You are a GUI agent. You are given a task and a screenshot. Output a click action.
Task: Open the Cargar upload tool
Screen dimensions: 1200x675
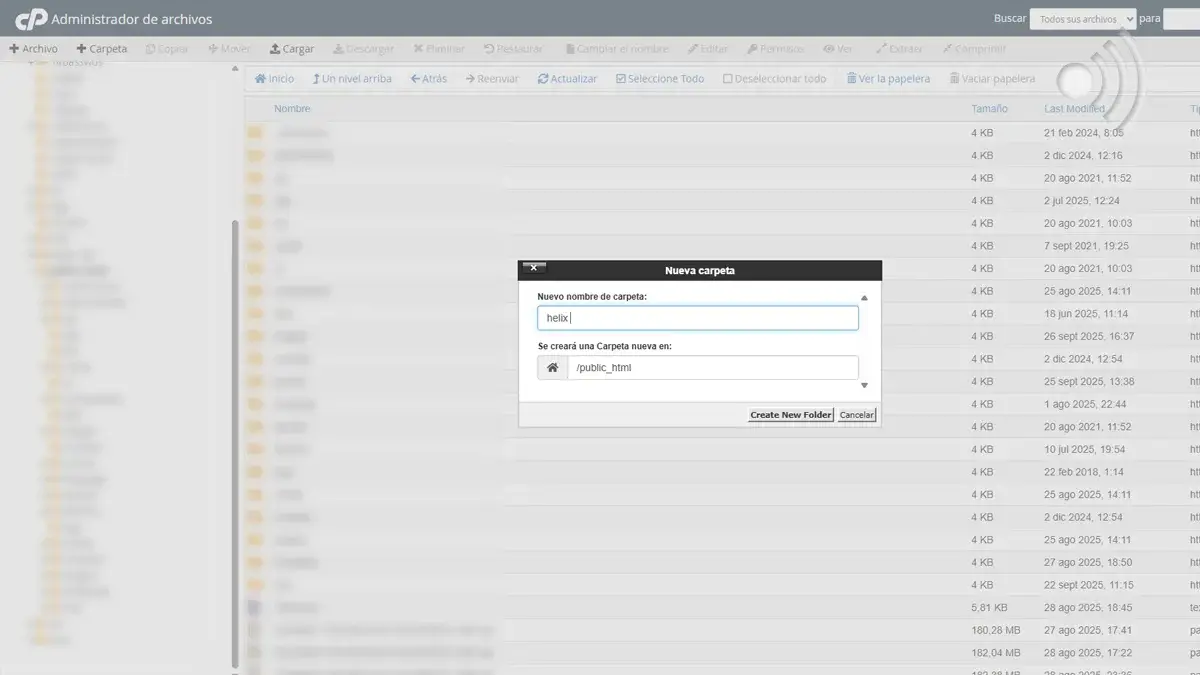coord(291,49)
